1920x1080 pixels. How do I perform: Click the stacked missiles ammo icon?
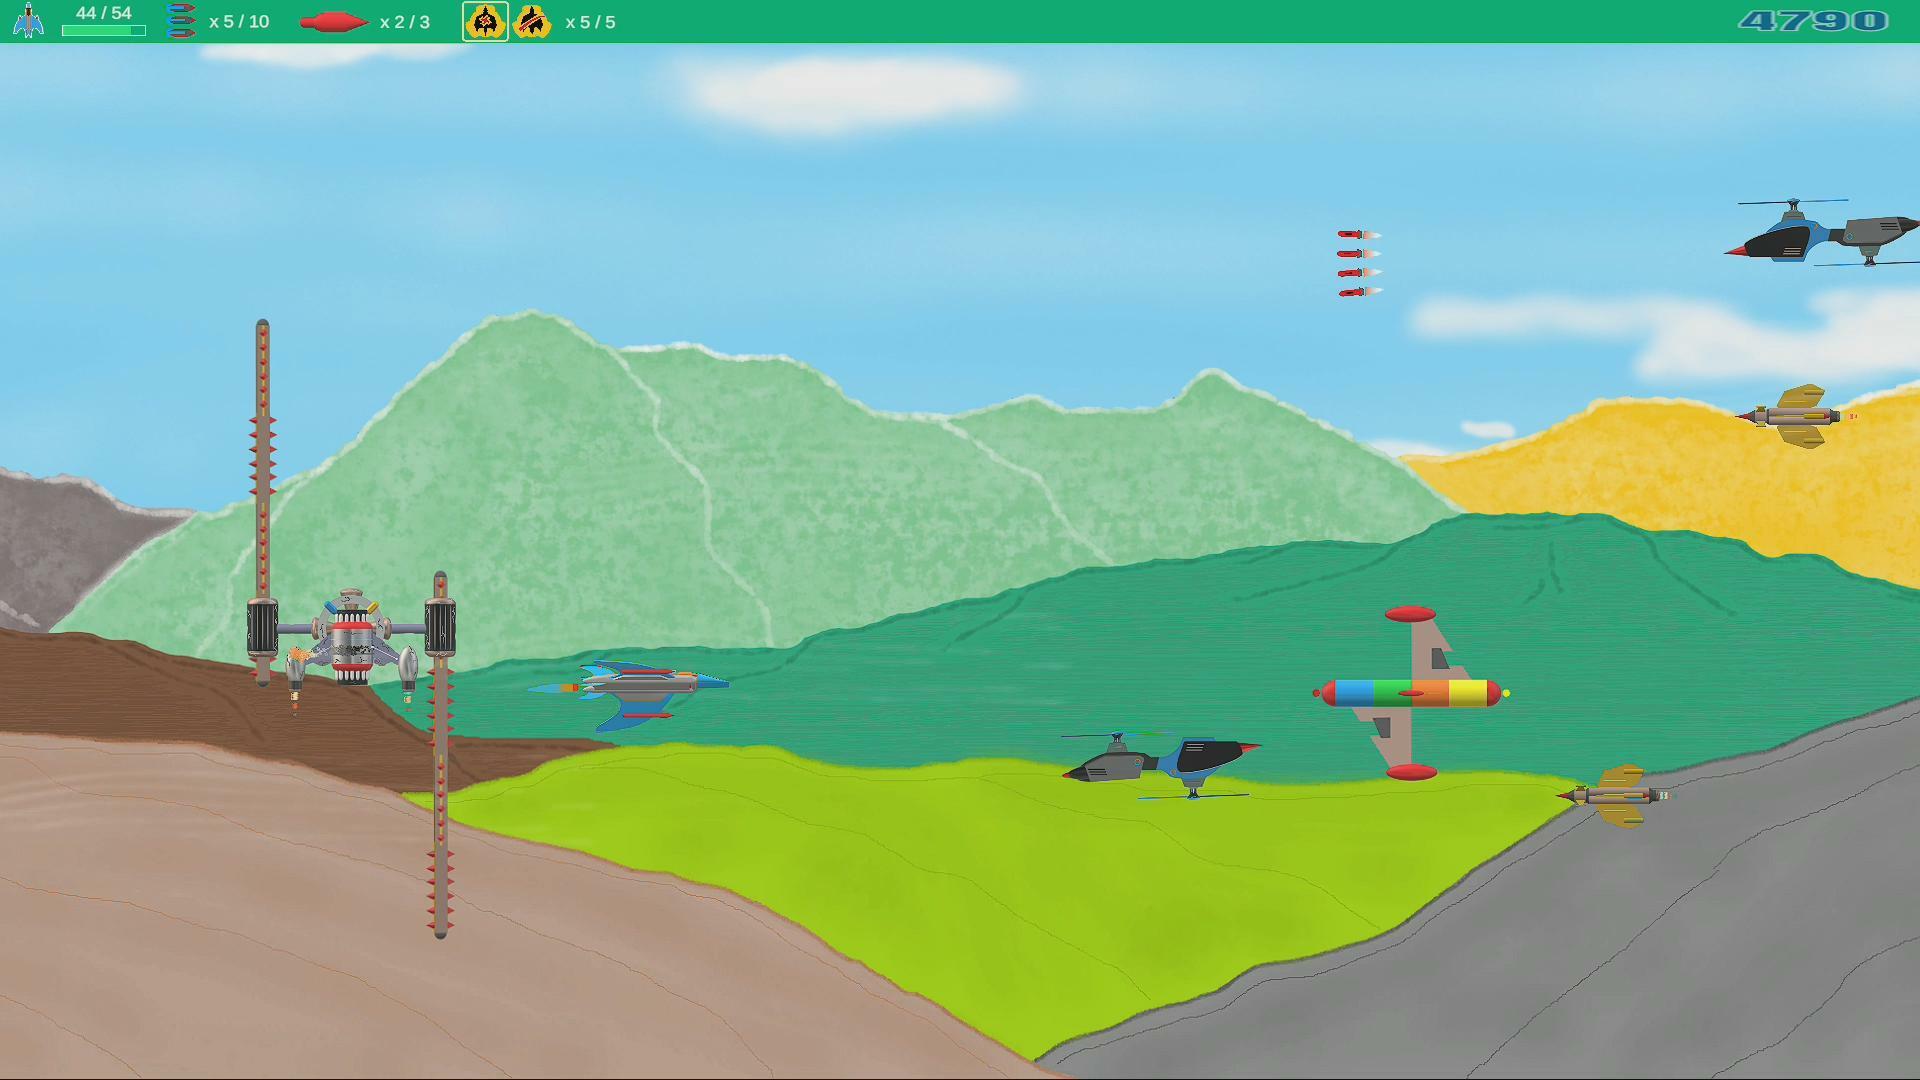click(x=181, y=21)
